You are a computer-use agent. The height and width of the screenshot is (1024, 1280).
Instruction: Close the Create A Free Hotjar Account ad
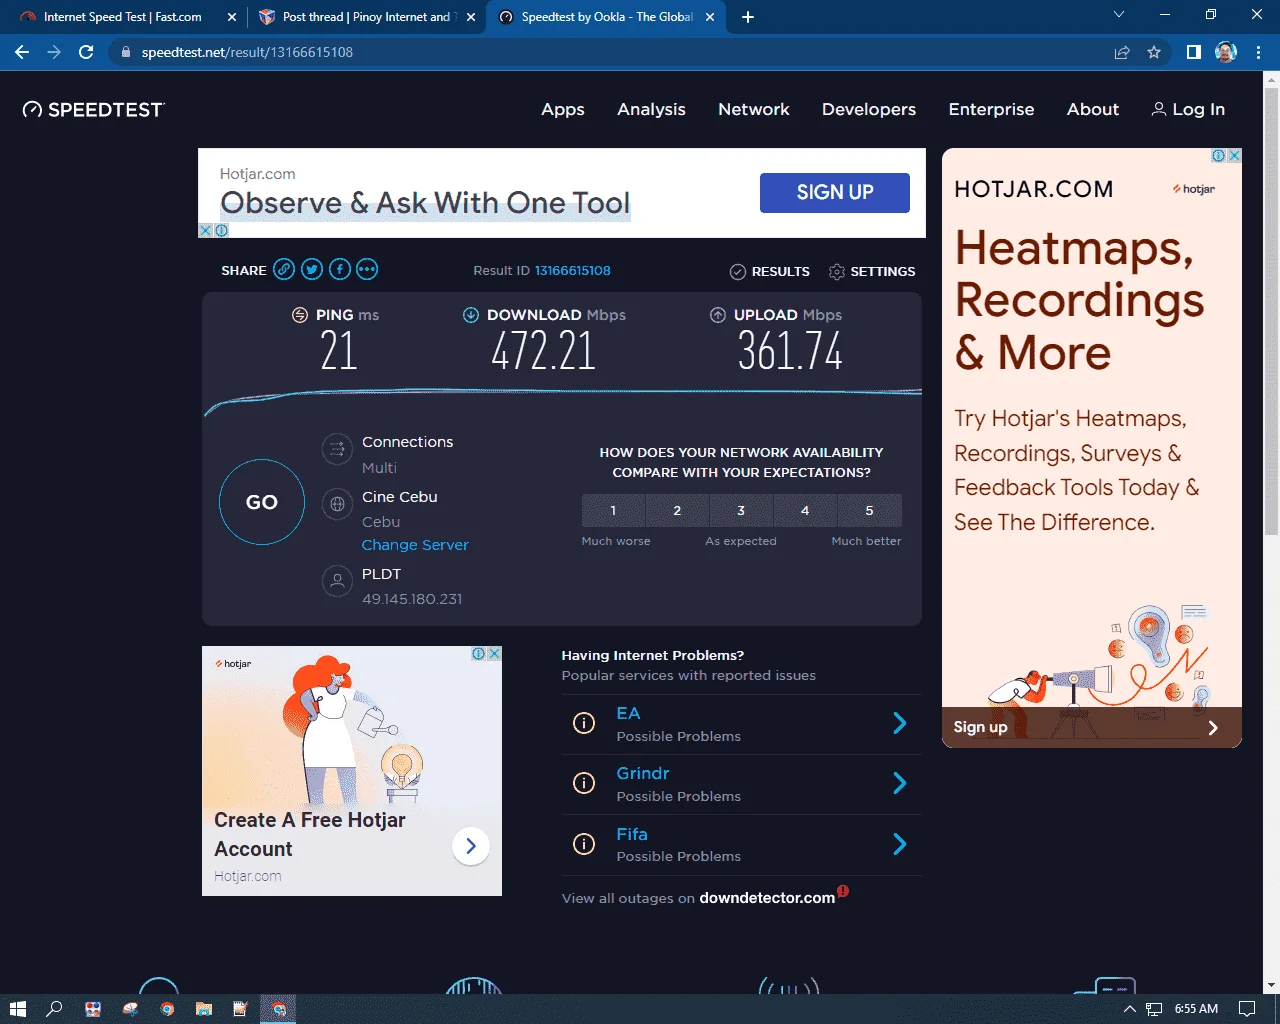click(x=494, y=653)
